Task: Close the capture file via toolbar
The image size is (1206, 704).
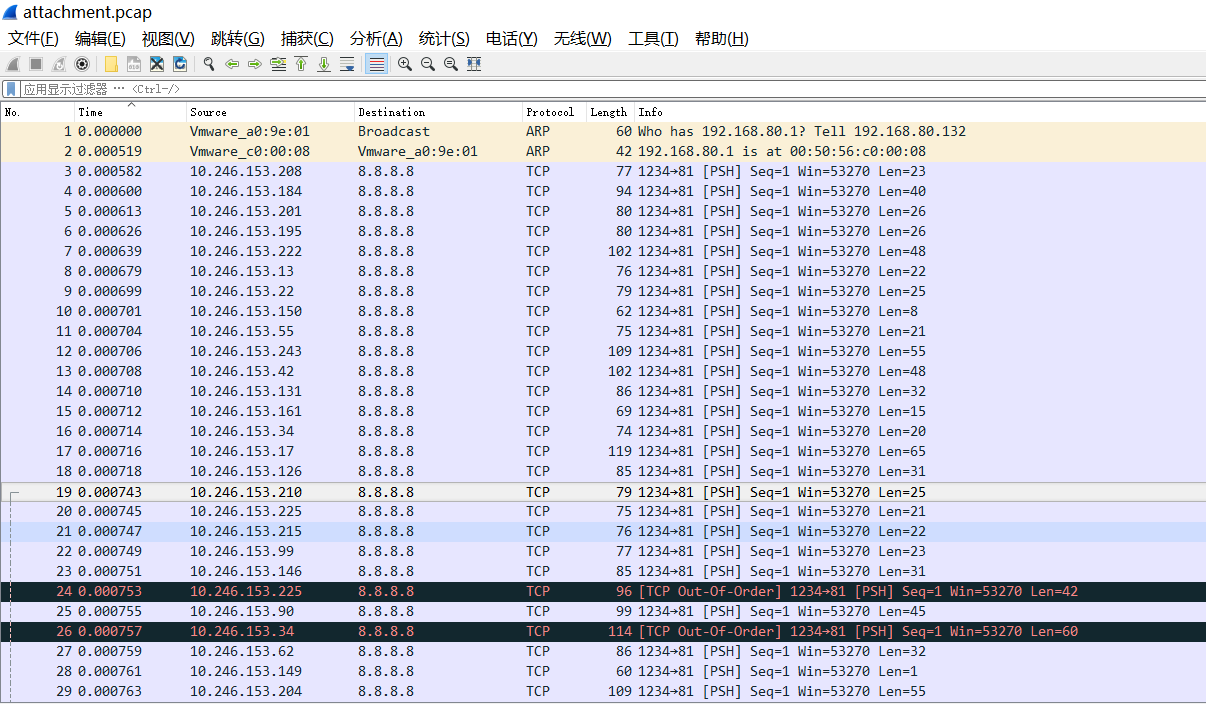Action: point(157,64)
